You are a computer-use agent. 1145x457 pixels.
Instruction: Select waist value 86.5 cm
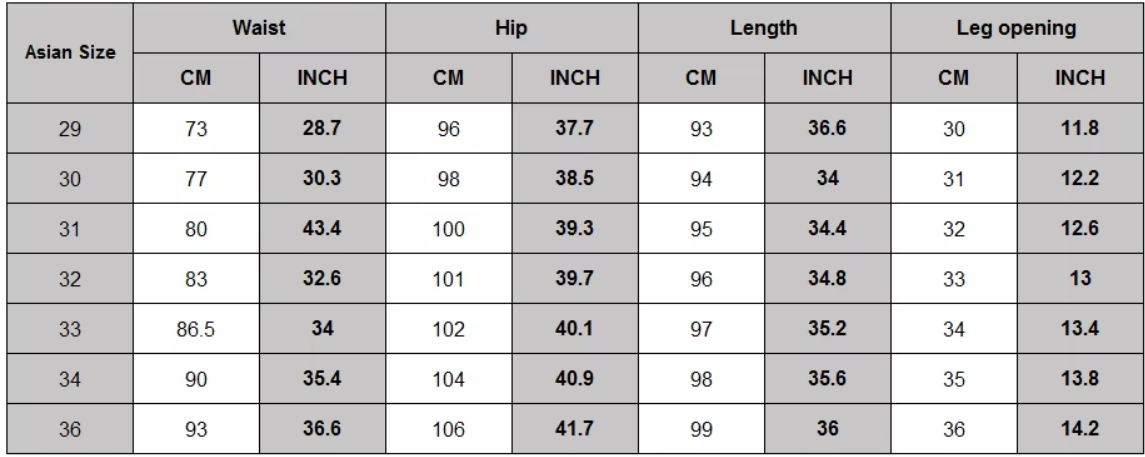(x=195, y=328)
